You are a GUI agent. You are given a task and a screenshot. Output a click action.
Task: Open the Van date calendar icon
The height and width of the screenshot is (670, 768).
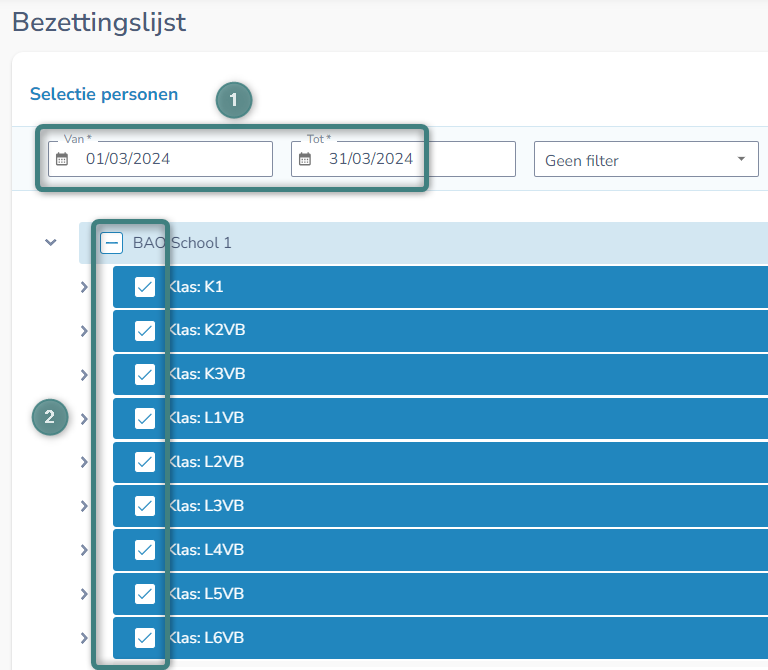point(62,159)
